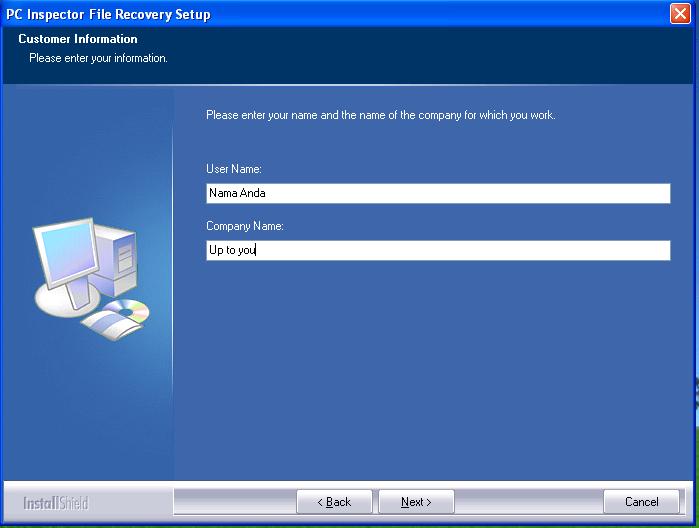The height and width of the screenshot is (528, 699).
Task: Click the 'PC Inspector File Recovery Setup' title
Action: pos(108,14)
